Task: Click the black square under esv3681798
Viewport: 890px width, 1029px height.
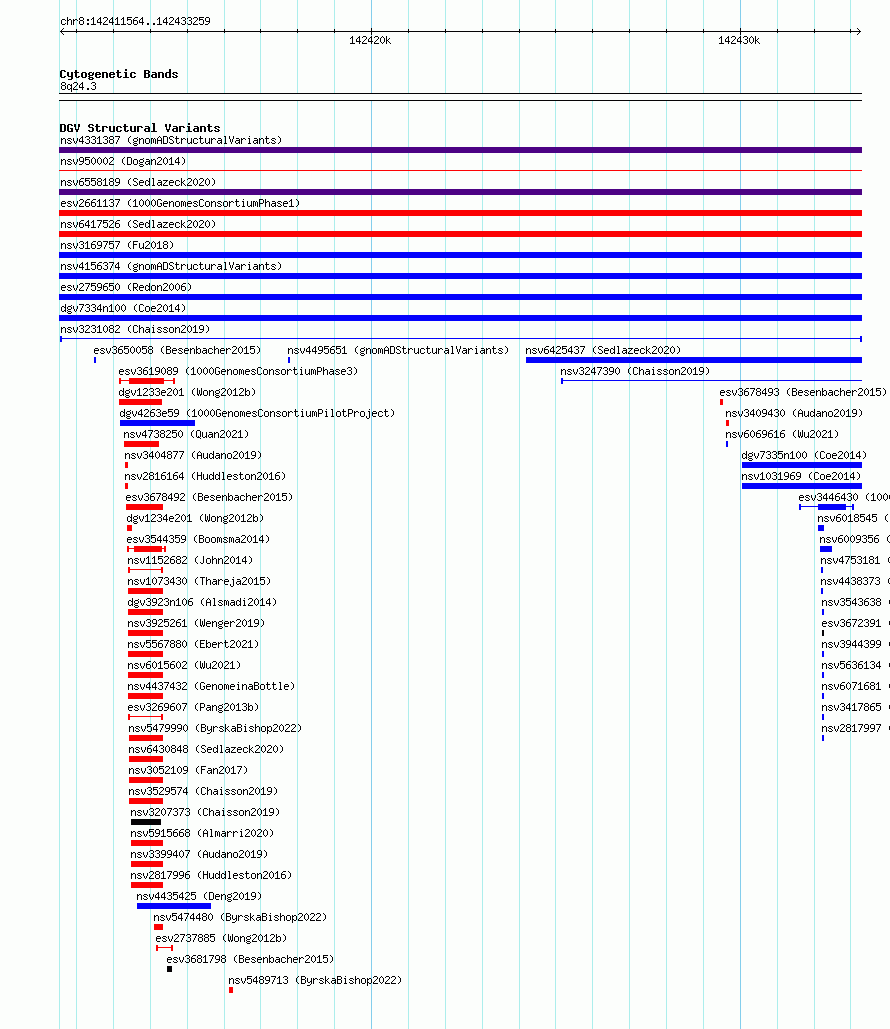Action: [x=169, y=969]
